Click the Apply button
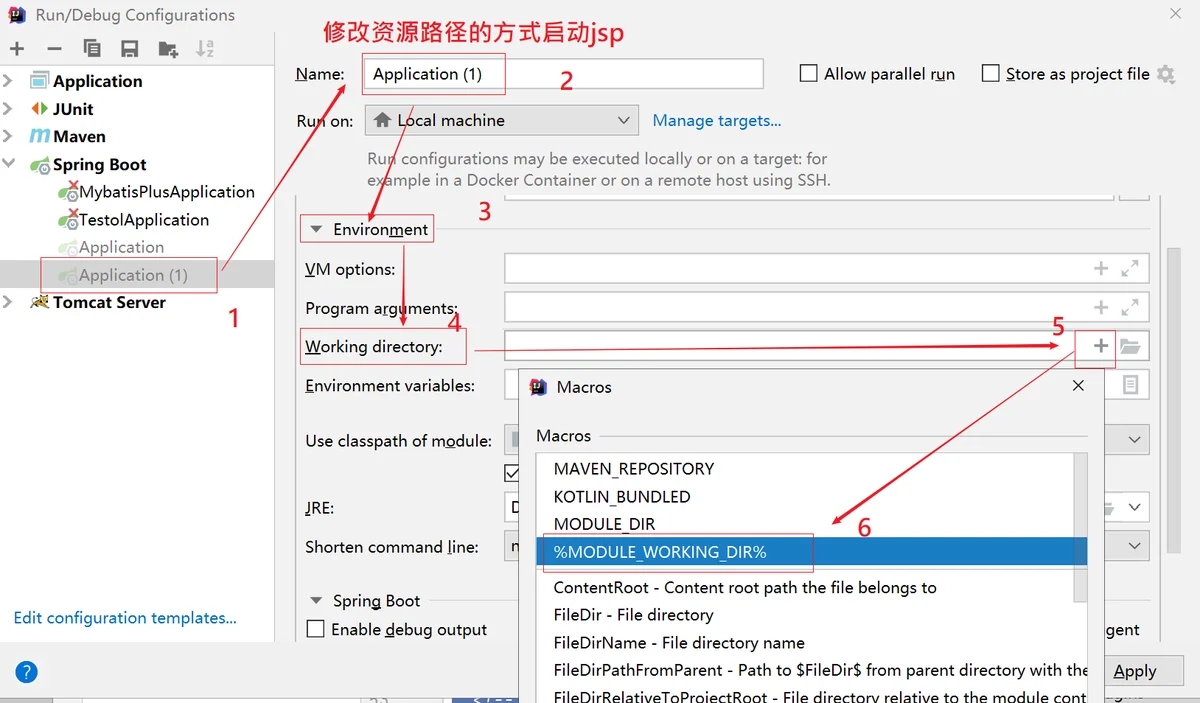This screenshot has width=1200, height=703. pos(1135,672)
